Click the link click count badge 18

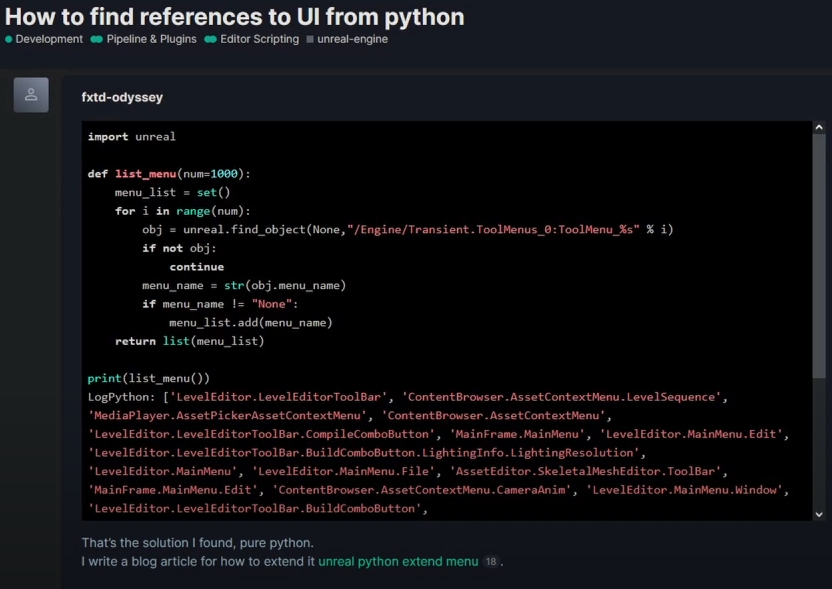click(x=491, y=561)
